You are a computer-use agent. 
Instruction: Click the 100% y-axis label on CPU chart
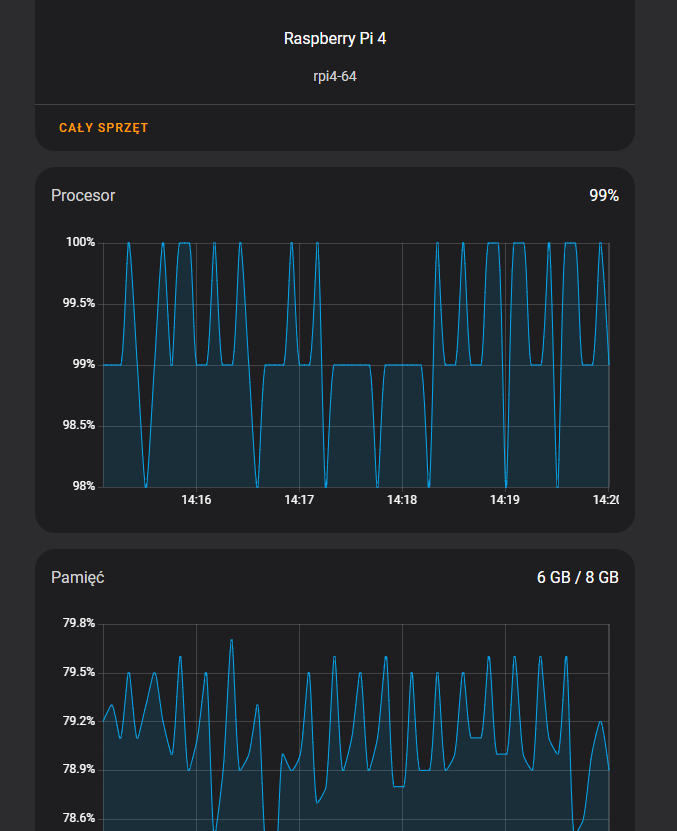(80, 242)
